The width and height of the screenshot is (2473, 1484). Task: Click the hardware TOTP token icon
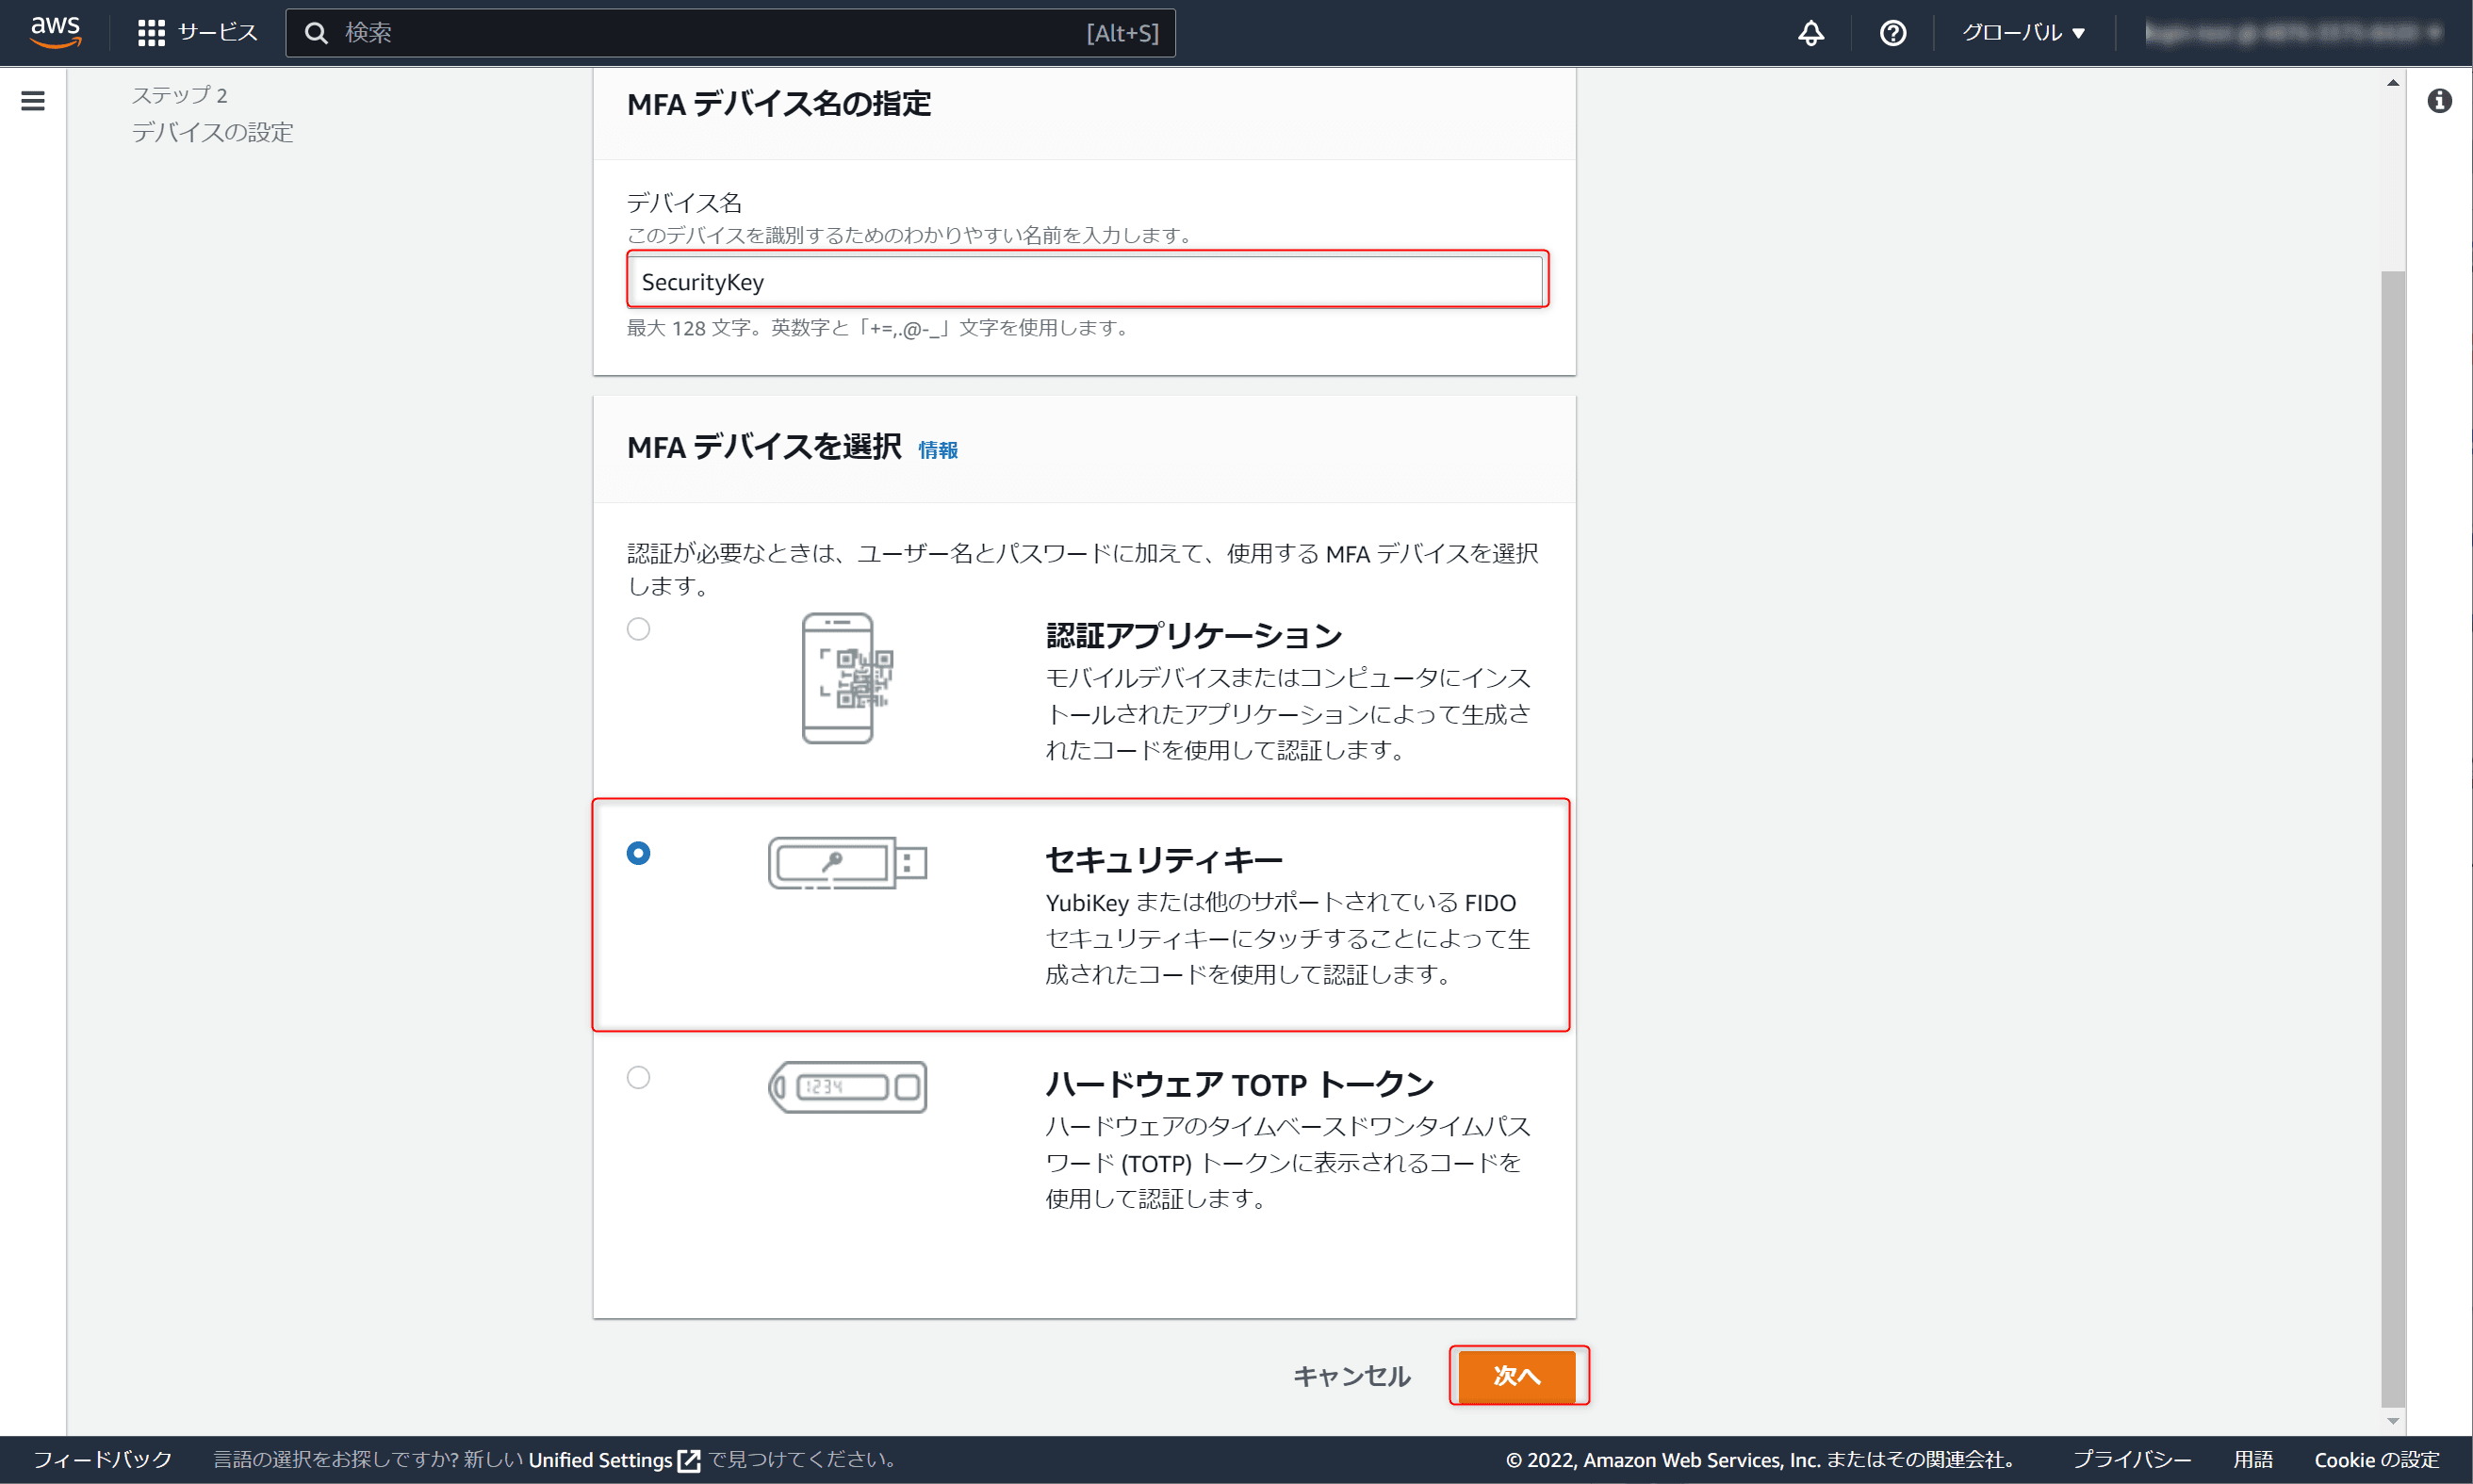(x=847, y=1086)
